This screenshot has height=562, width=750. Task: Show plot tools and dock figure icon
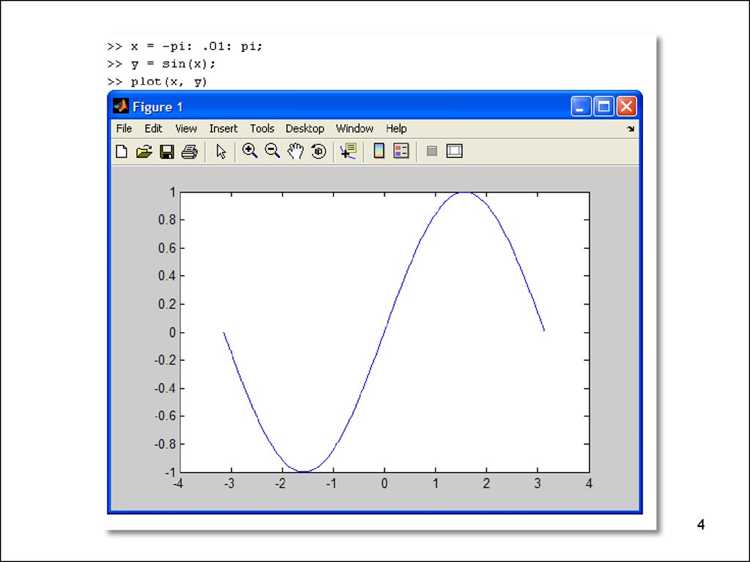(x=454, y=151)
